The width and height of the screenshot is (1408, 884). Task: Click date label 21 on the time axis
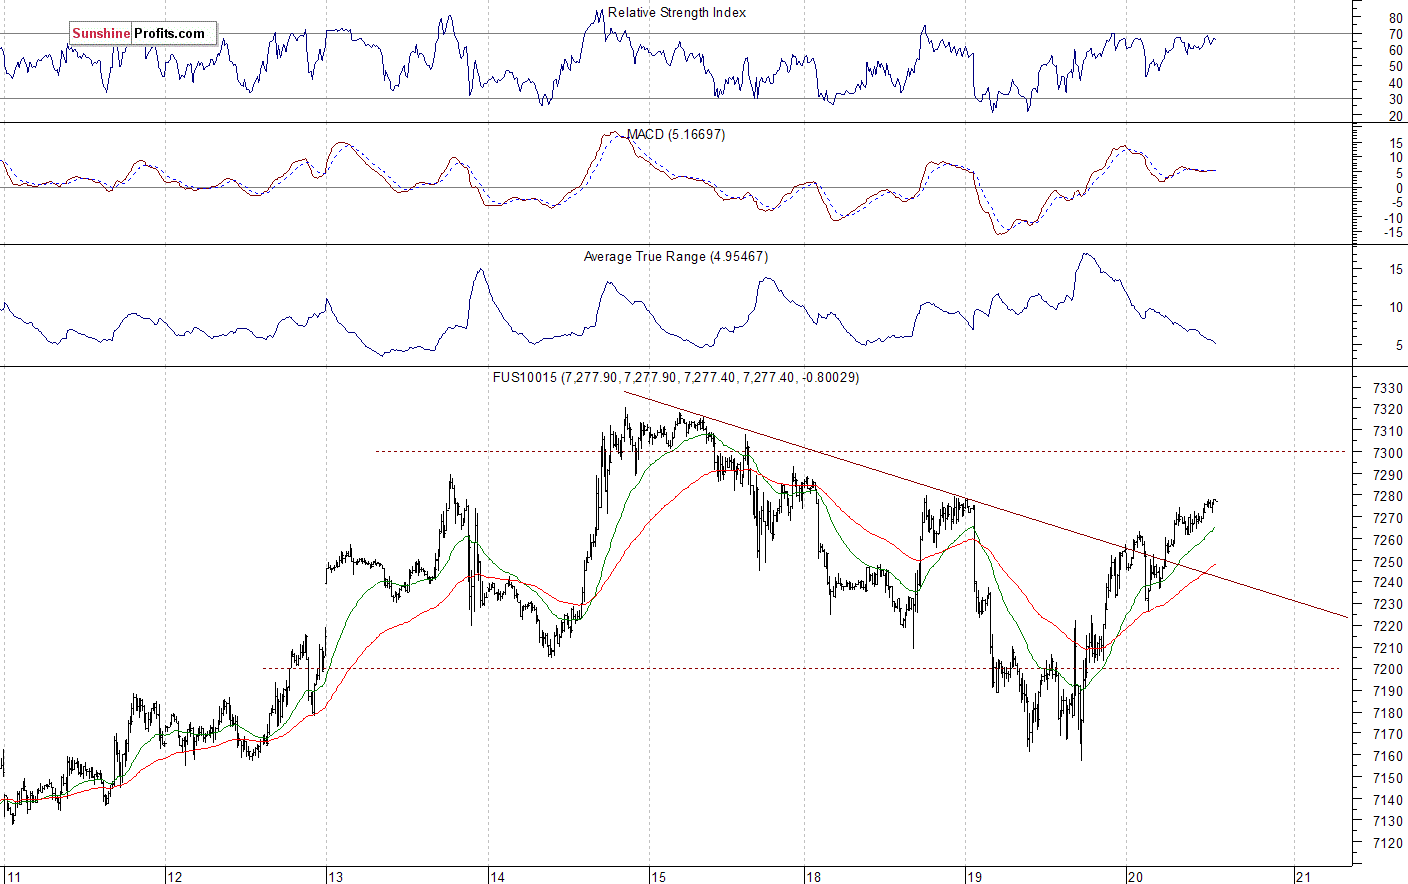coord(1303,877)
